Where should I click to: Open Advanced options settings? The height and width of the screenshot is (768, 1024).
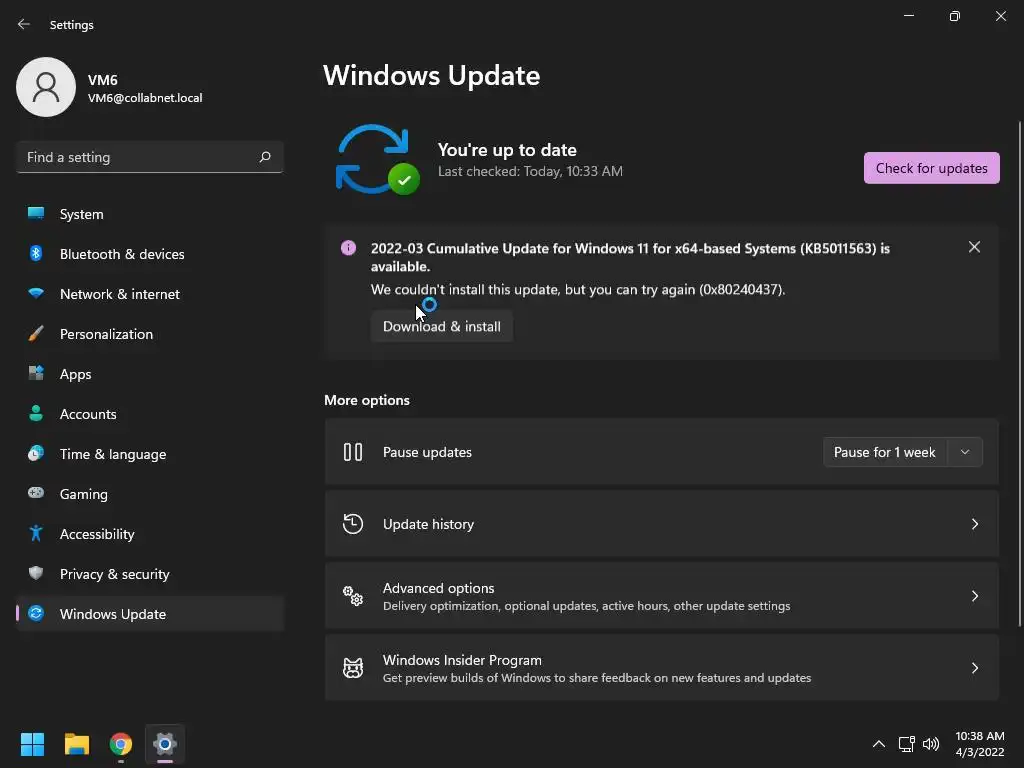point(661,596)
